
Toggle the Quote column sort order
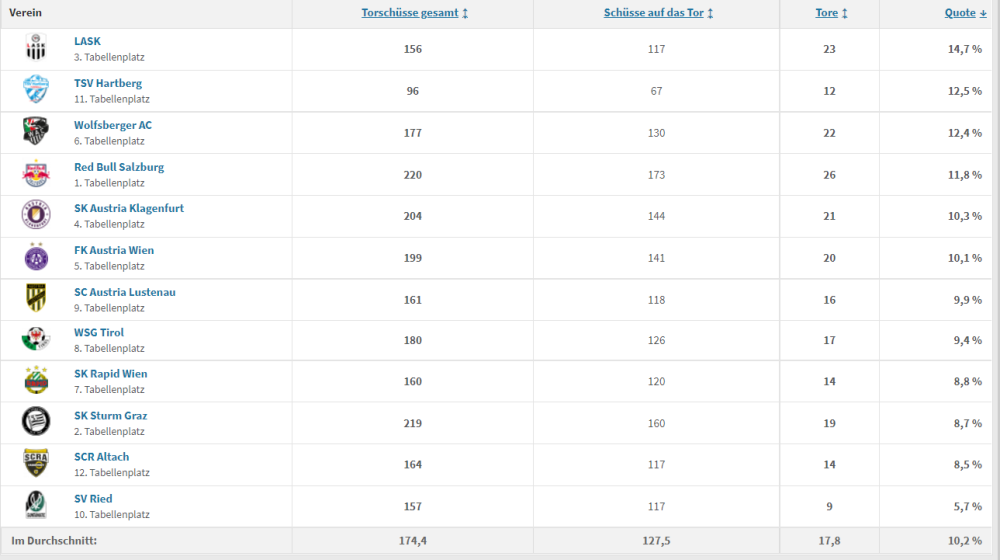tap(966, 13)
